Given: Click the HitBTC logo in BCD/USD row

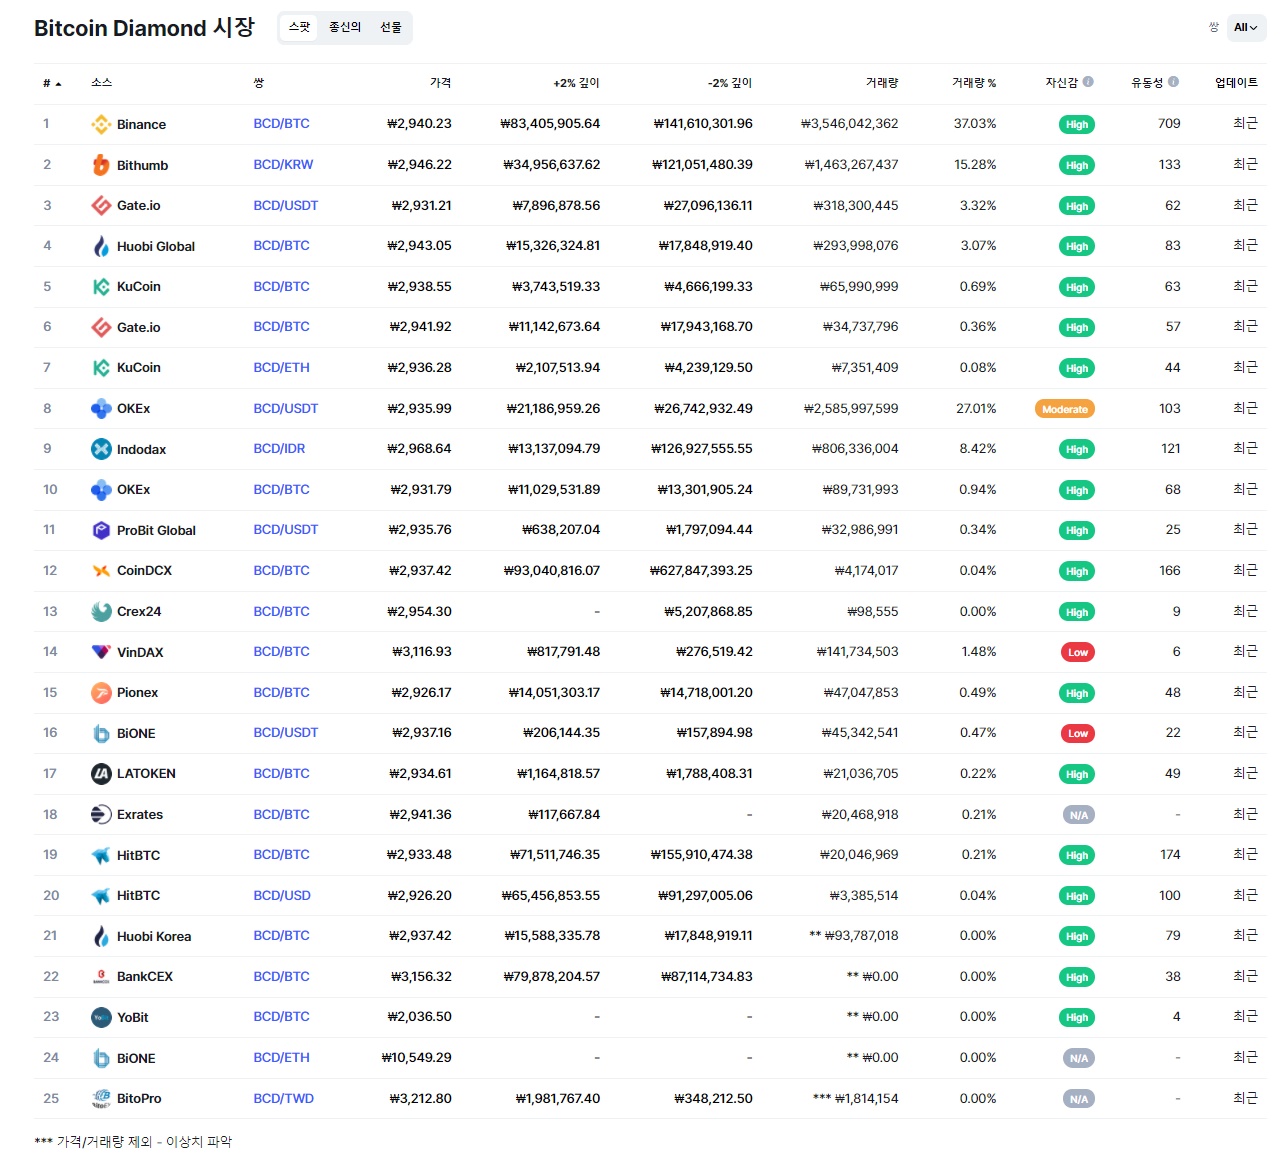Looking at the screenshot, I should pyautogui.click(x=101, y=895).
